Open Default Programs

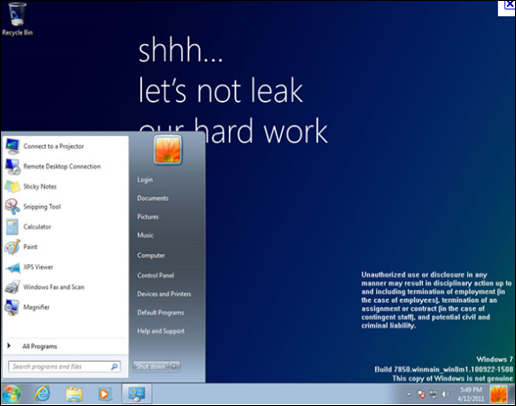(161, 313)
